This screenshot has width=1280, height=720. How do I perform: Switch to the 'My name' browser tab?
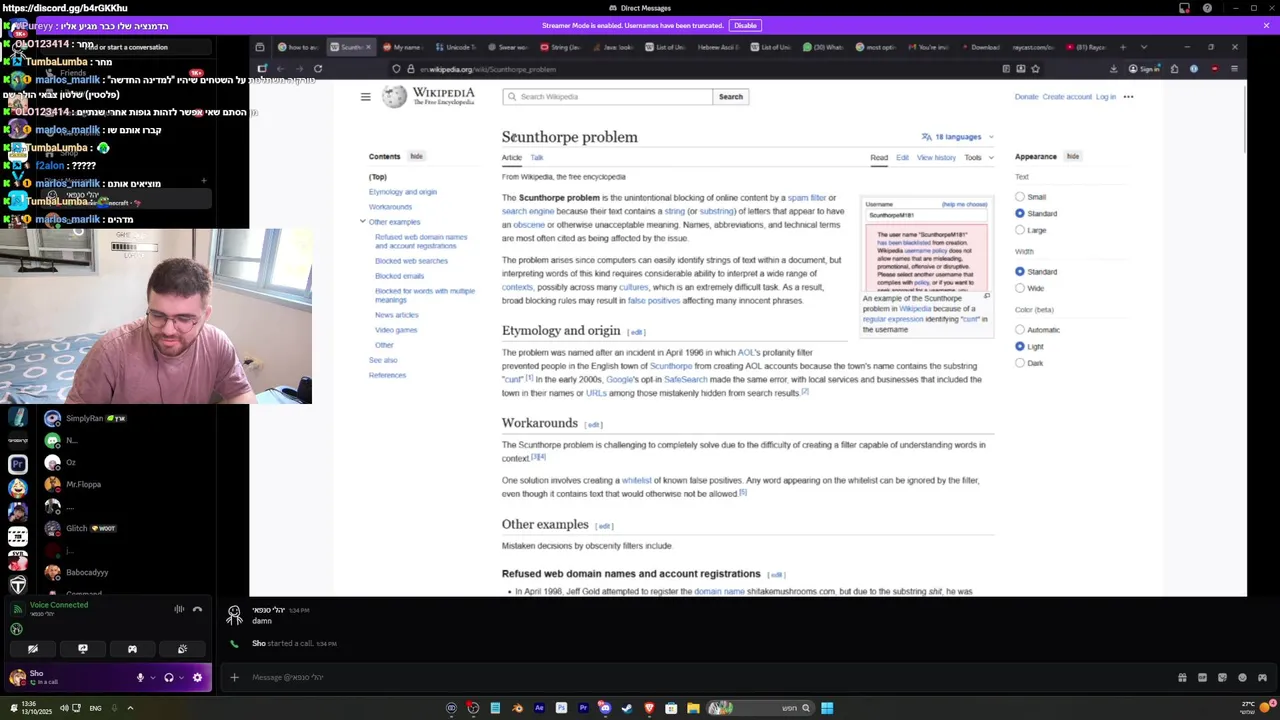pyautogui.click(x=402, y=47)
